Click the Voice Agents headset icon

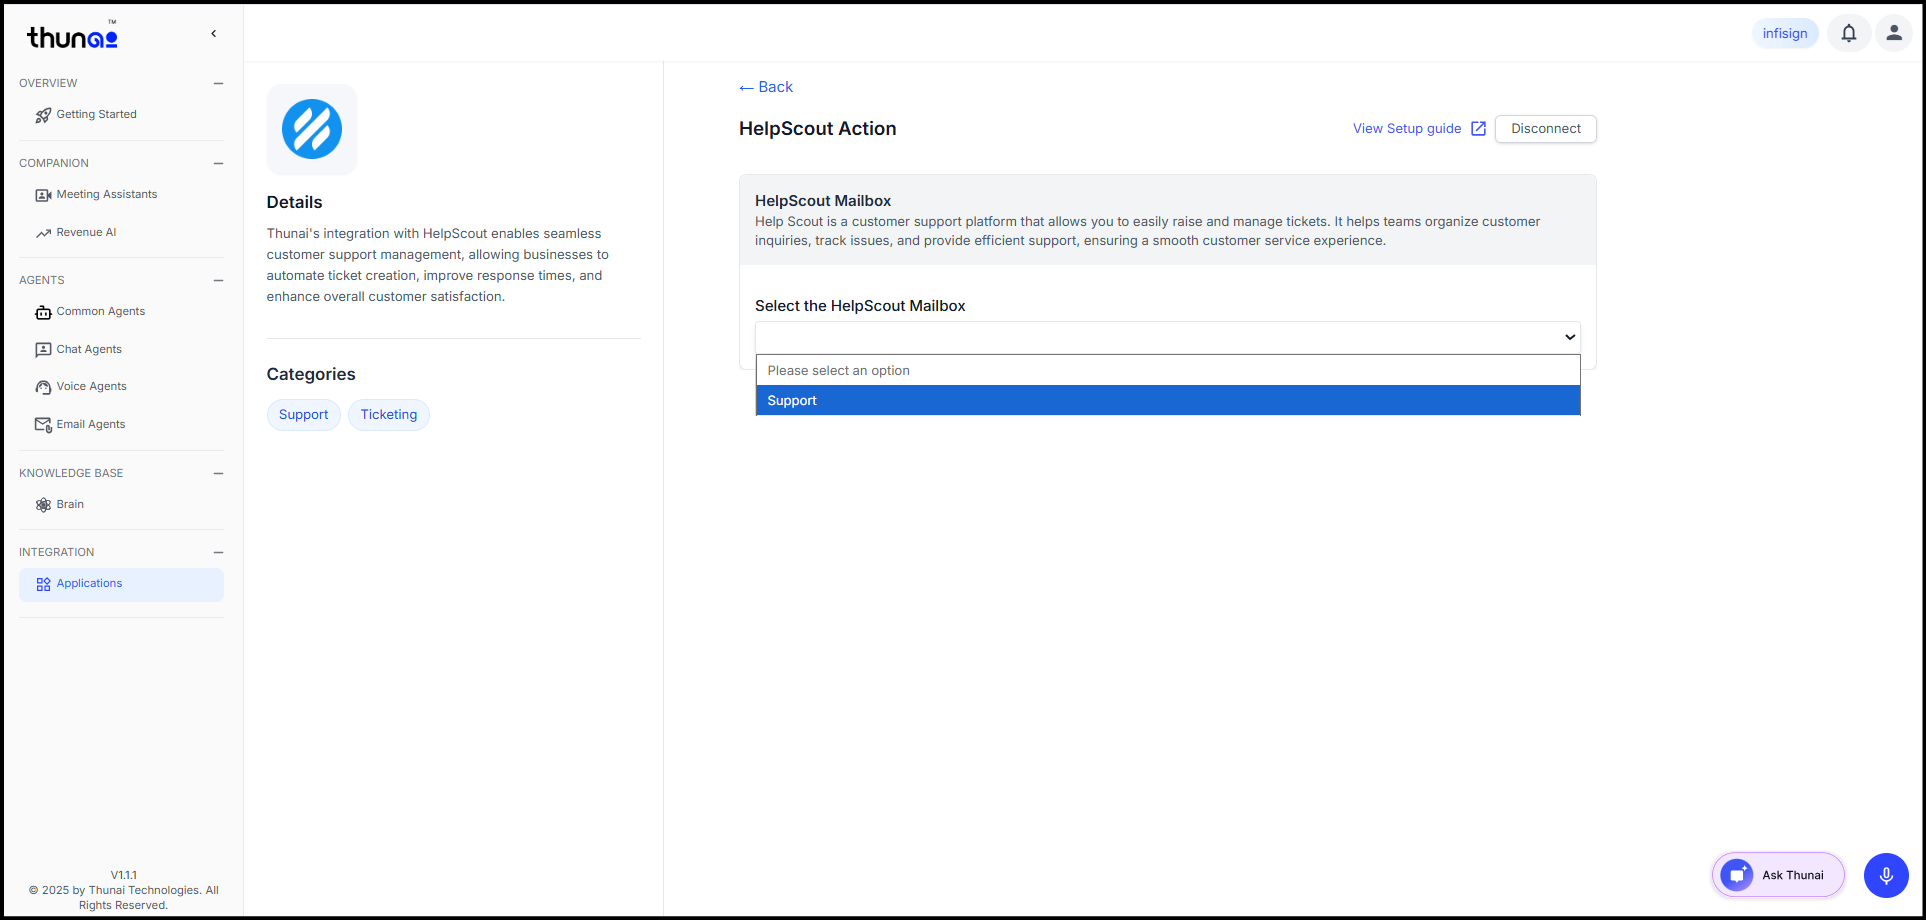43,387
